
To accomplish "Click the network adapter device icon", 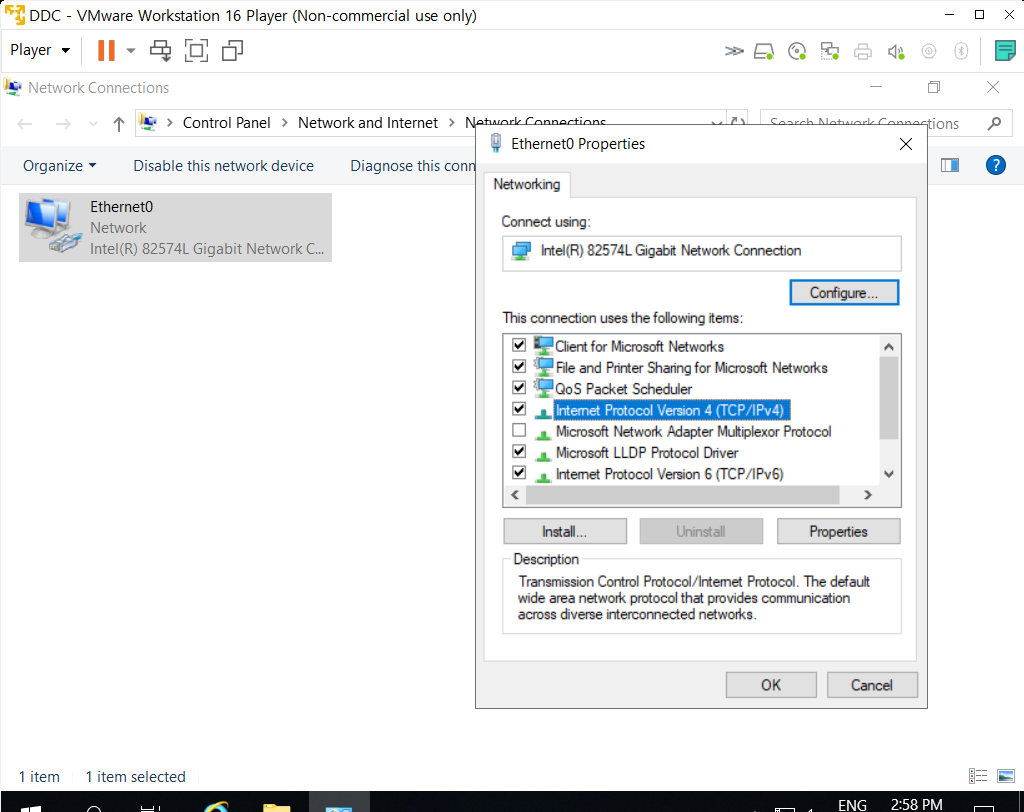I will coord(829,51).
